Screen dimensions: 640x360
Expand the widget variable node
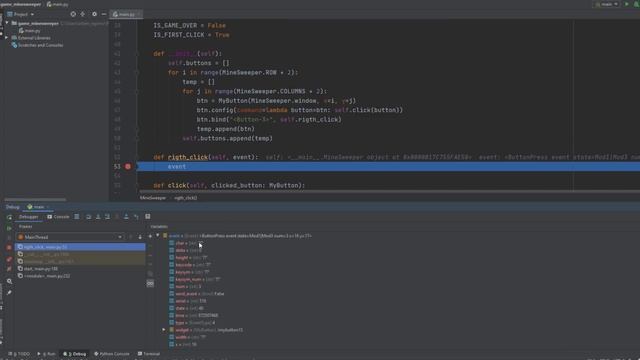tap(164, 330)
